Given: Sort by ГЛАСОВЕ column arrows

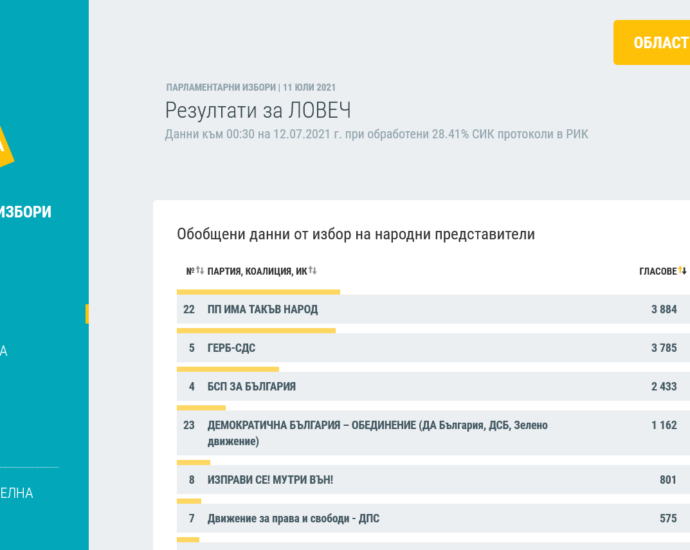Looking at the screenshot, I should pos(682,271).
